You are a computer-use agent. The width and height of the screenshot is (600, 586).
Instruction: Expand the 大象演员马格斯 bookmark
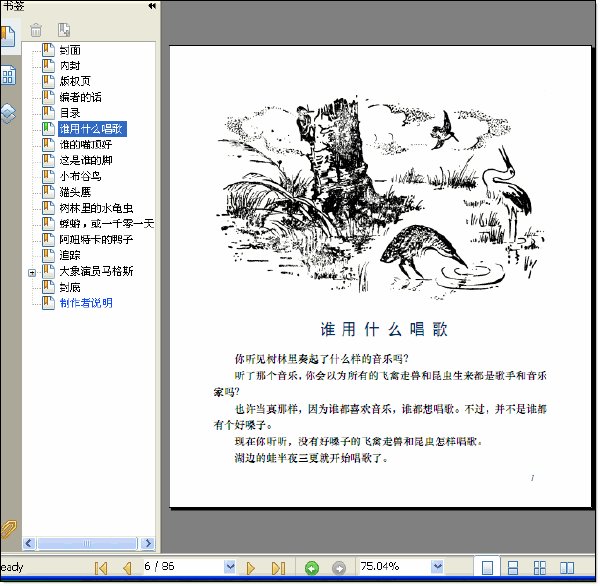pos(32,273)
